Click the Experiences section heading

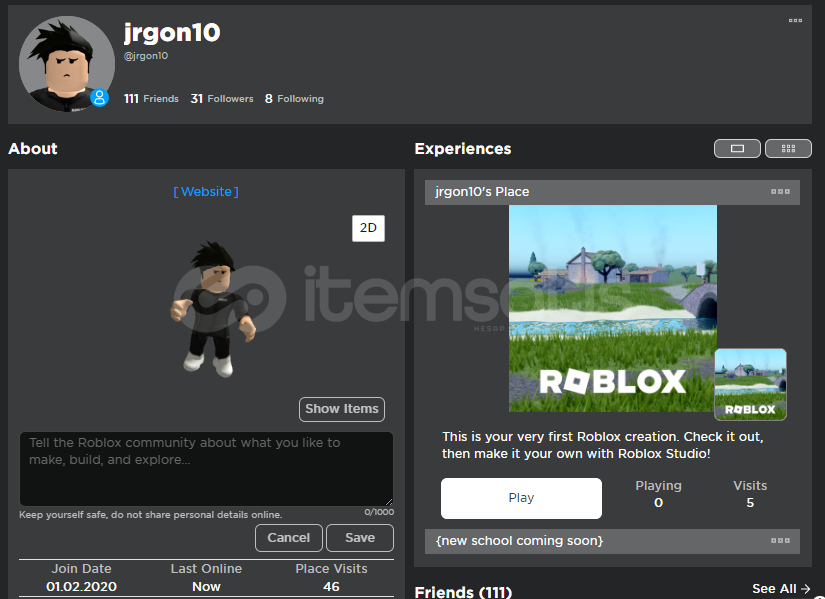pos(463,148)
